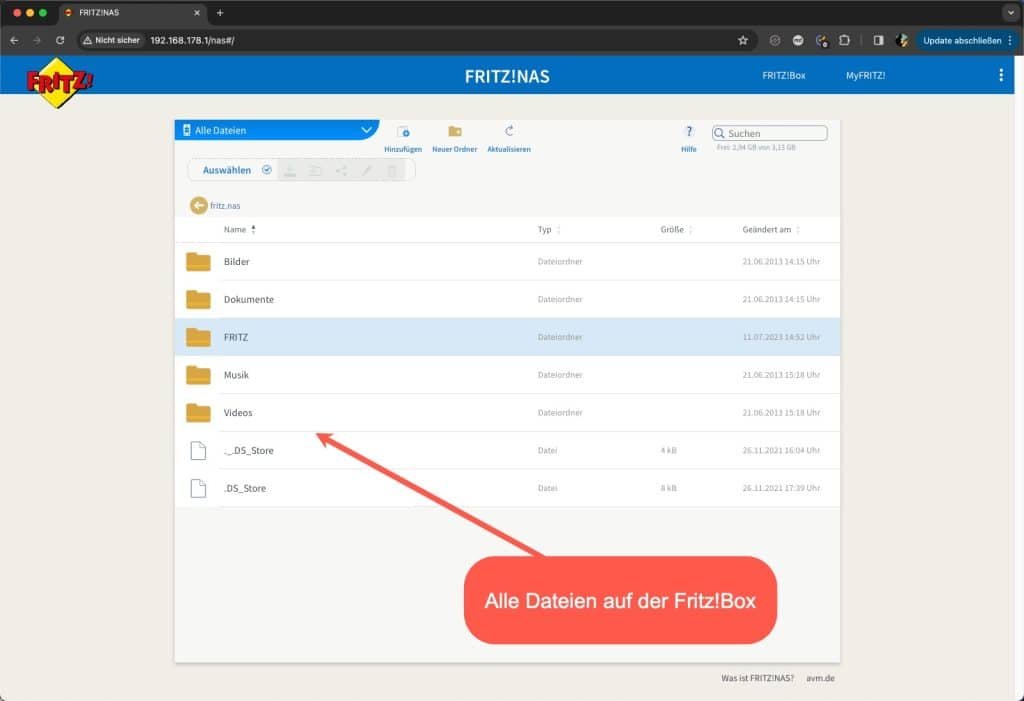Refresh the file list via Aktualisieren icon
Screen dimensions: 1024x701
tap(509, 132)
